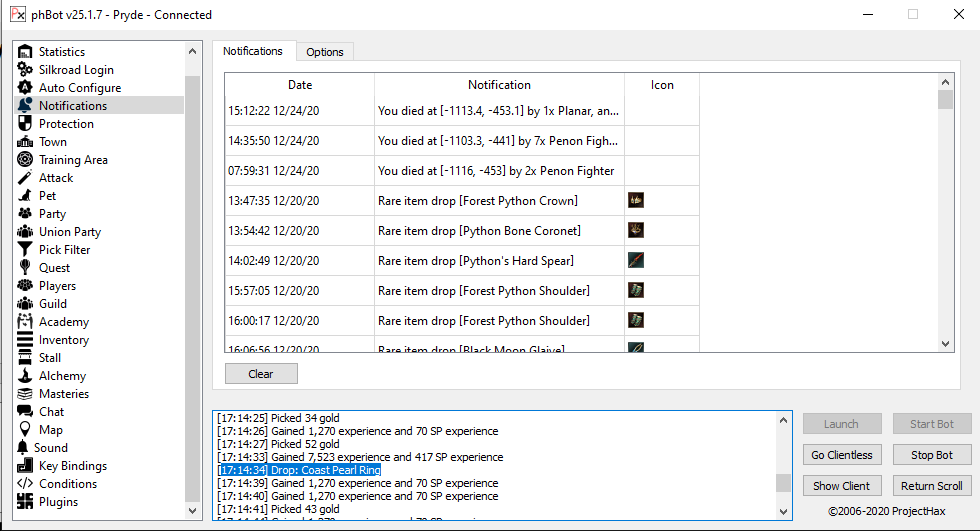This screenshot has width=980, height=531.
Task: Open the Sound settings entry
Action: click(x=51, y=448)
